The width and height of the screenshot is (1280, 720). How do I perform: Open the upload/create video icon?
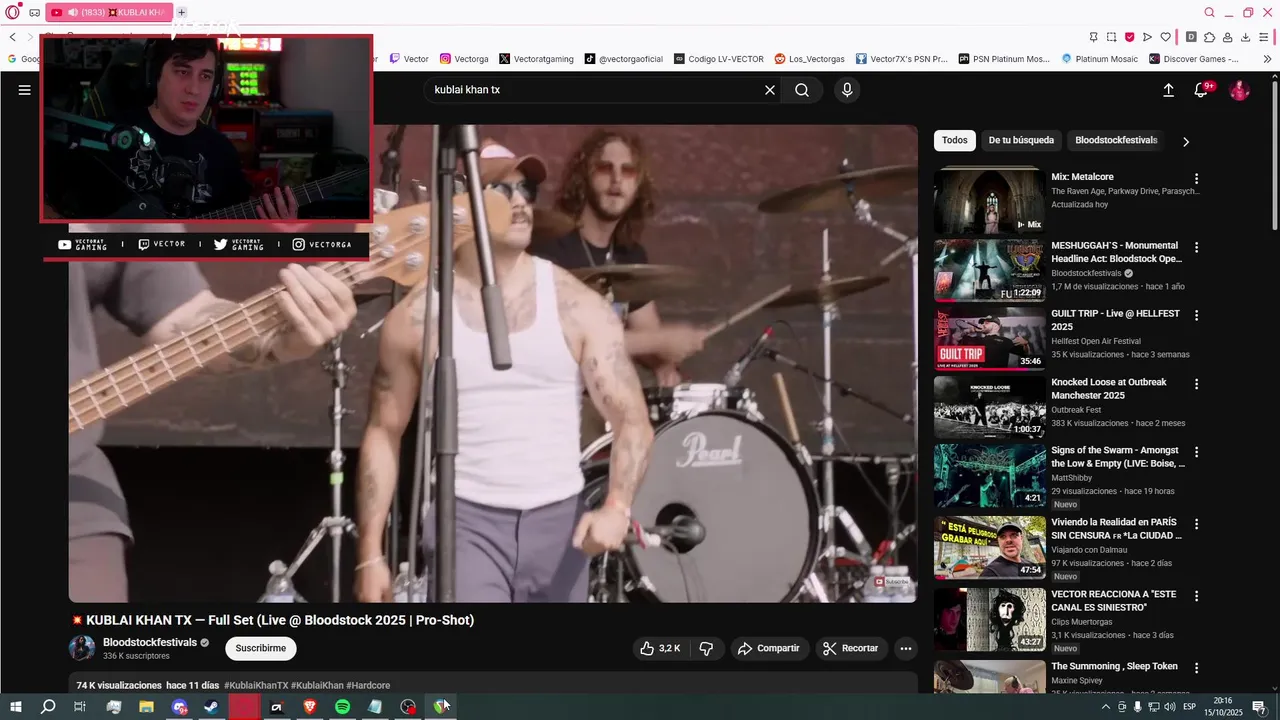click(1168, 90)
